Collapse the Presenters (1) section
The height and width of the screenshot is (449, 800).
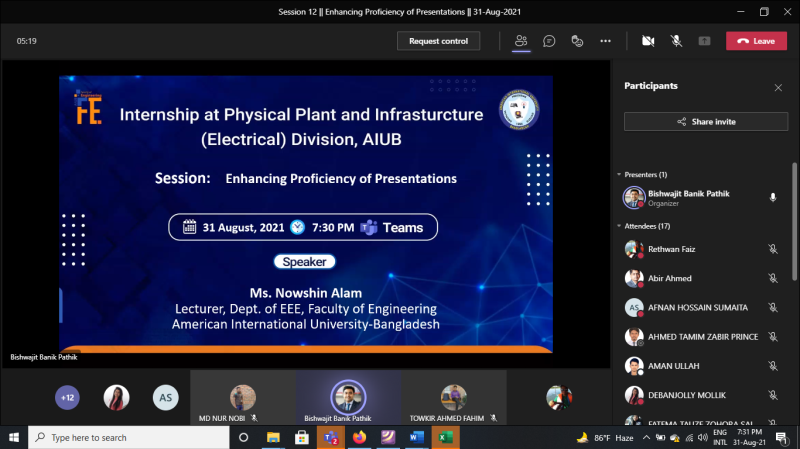(x=656, y=175)
